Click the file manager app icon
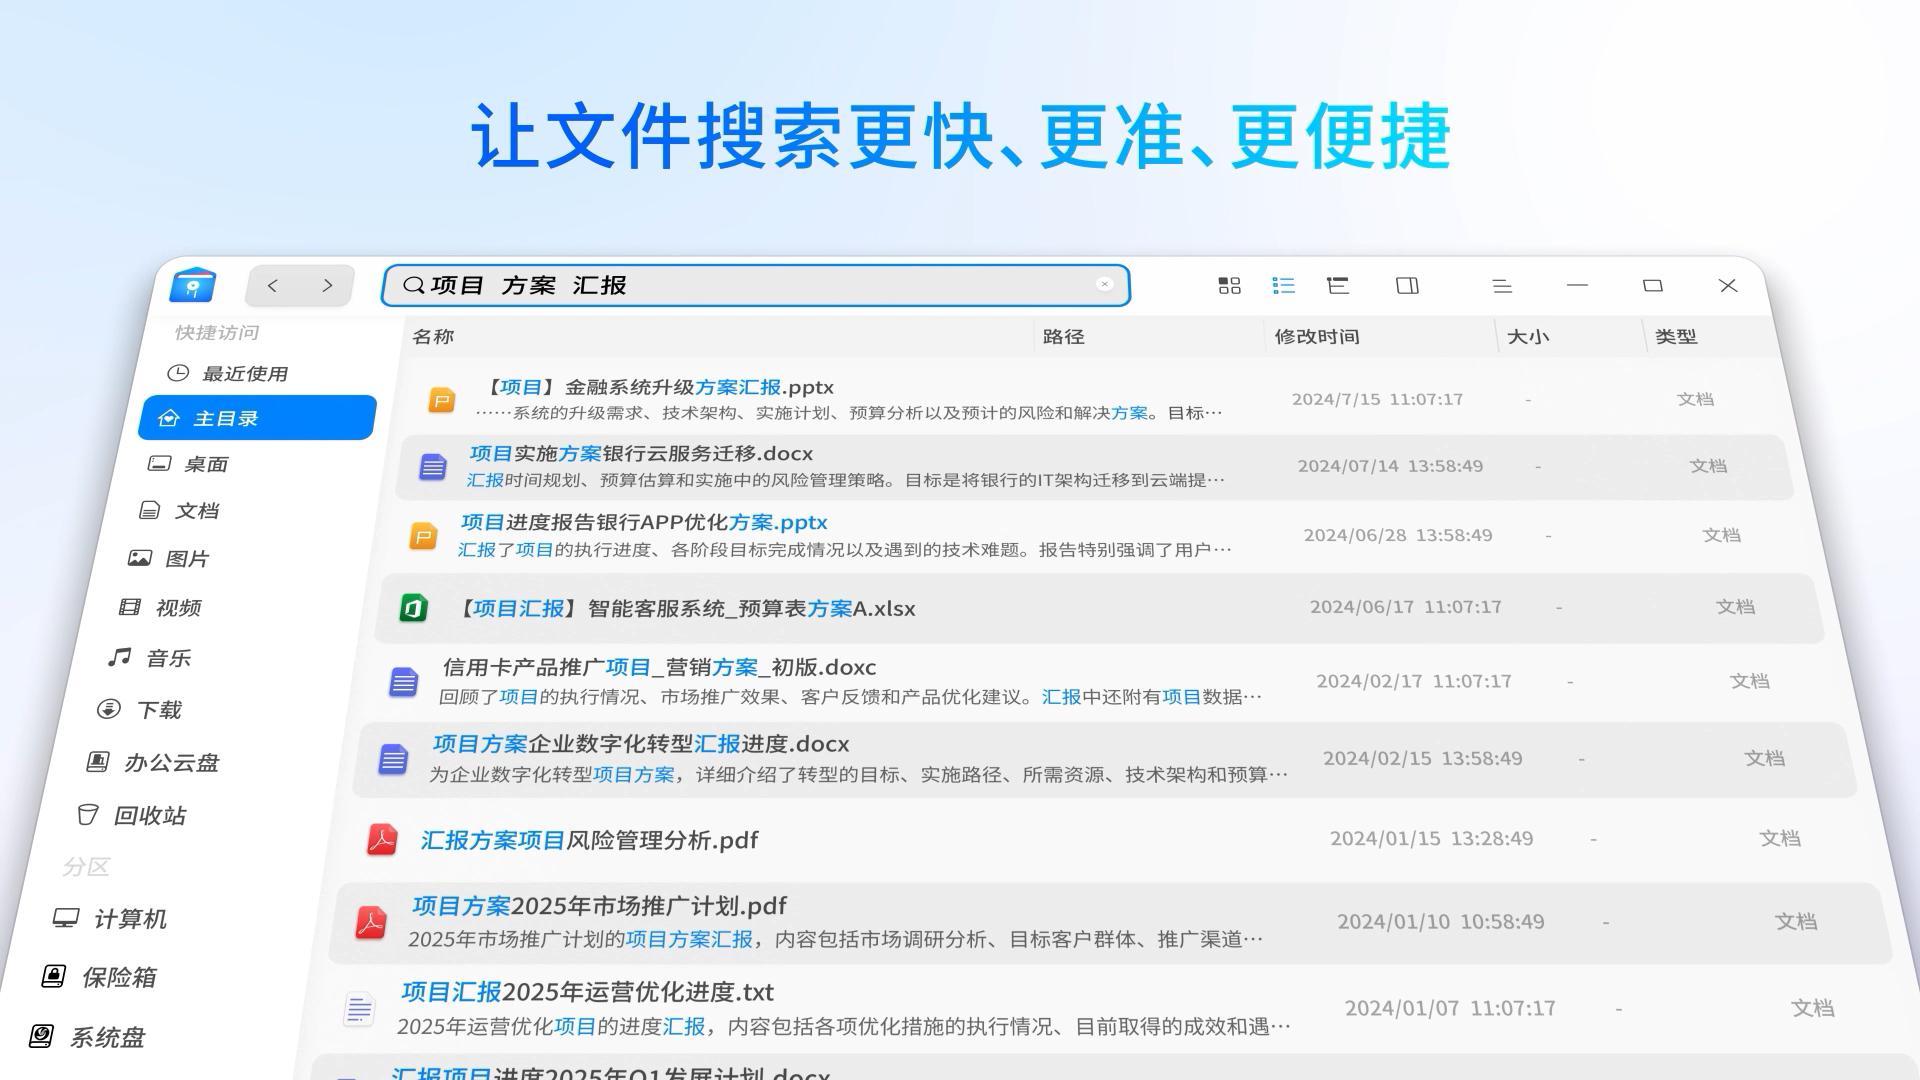 pyautogui.click(x=193, y=286)
